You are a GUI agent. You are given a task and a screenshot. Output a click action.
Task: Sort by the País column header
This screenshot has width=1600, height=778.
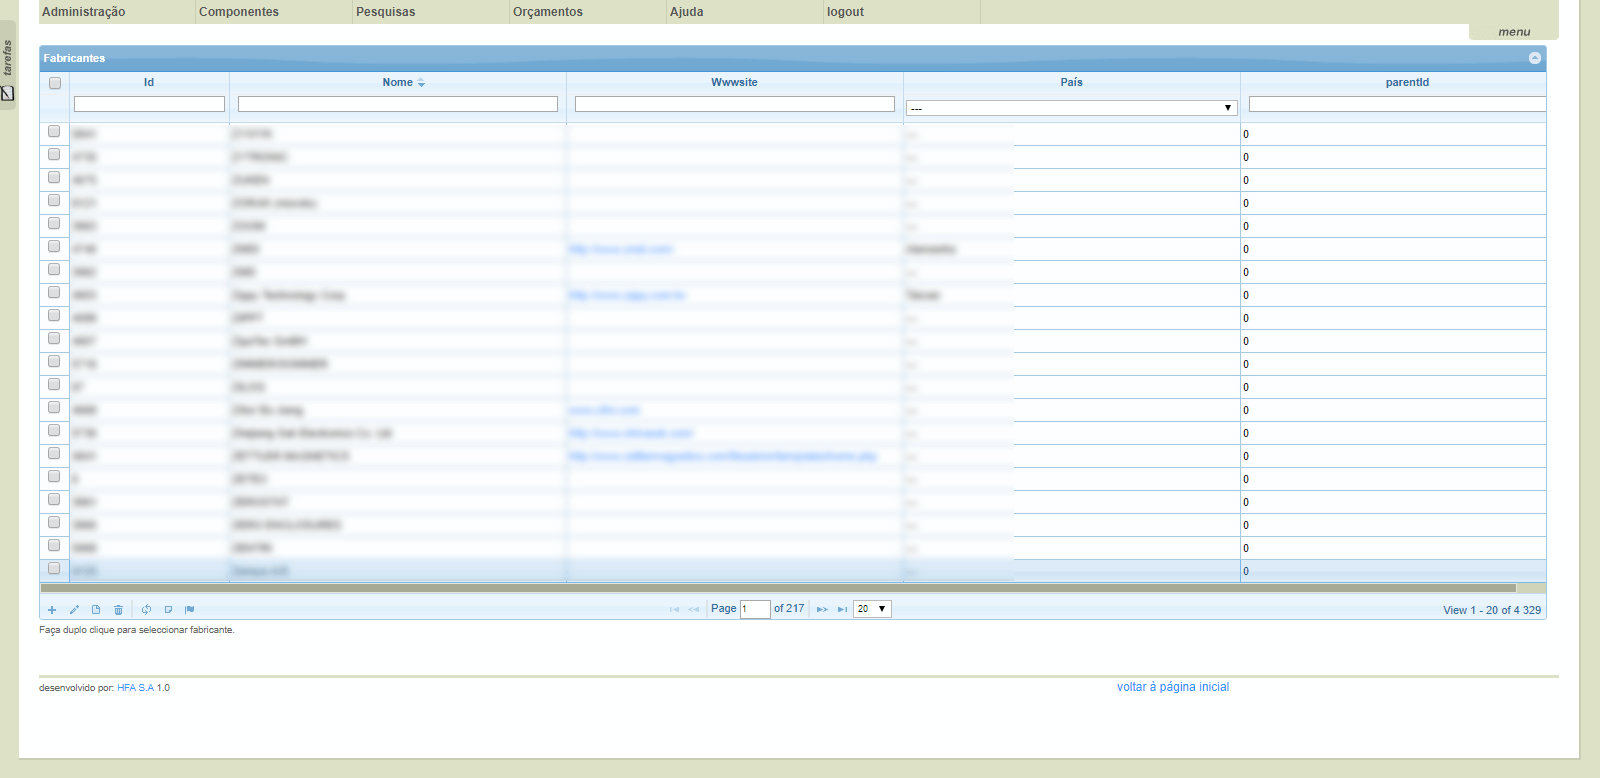coord(1072,83)
